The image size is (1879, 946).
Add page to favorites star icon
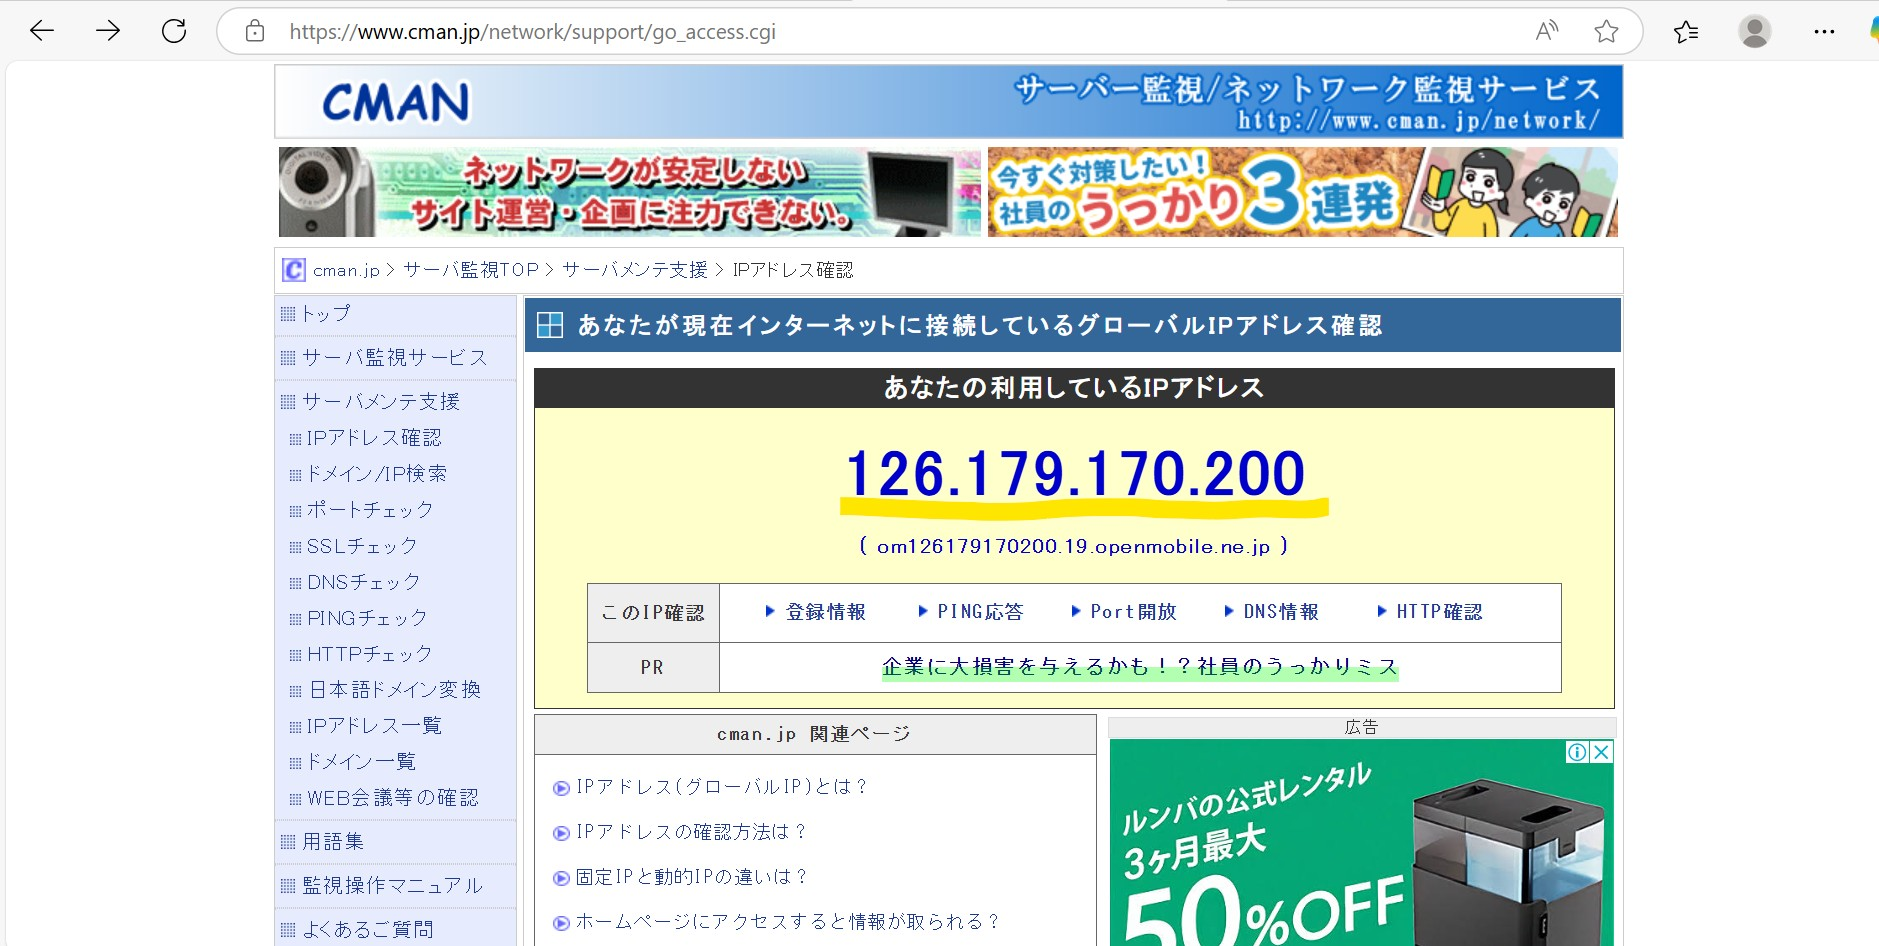click(x=1606, y=31)
